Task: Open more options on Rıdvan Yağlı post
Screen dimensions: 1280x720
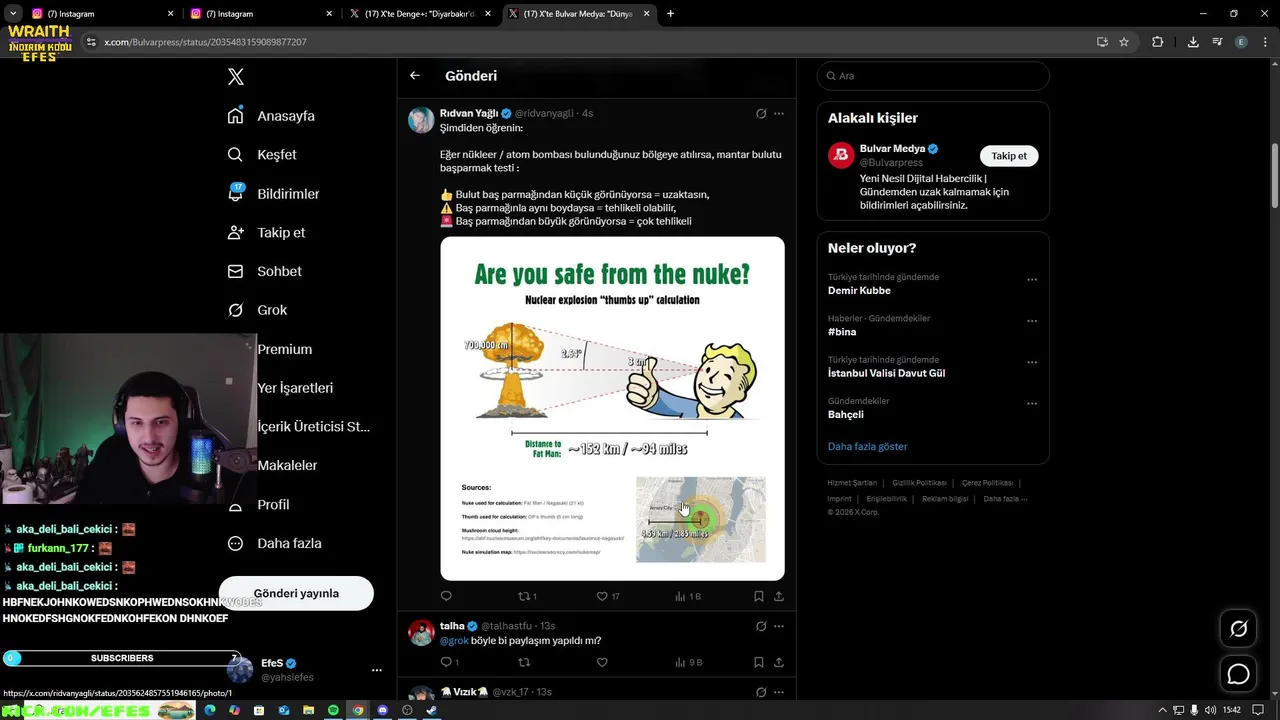Action: coord(779,114)
